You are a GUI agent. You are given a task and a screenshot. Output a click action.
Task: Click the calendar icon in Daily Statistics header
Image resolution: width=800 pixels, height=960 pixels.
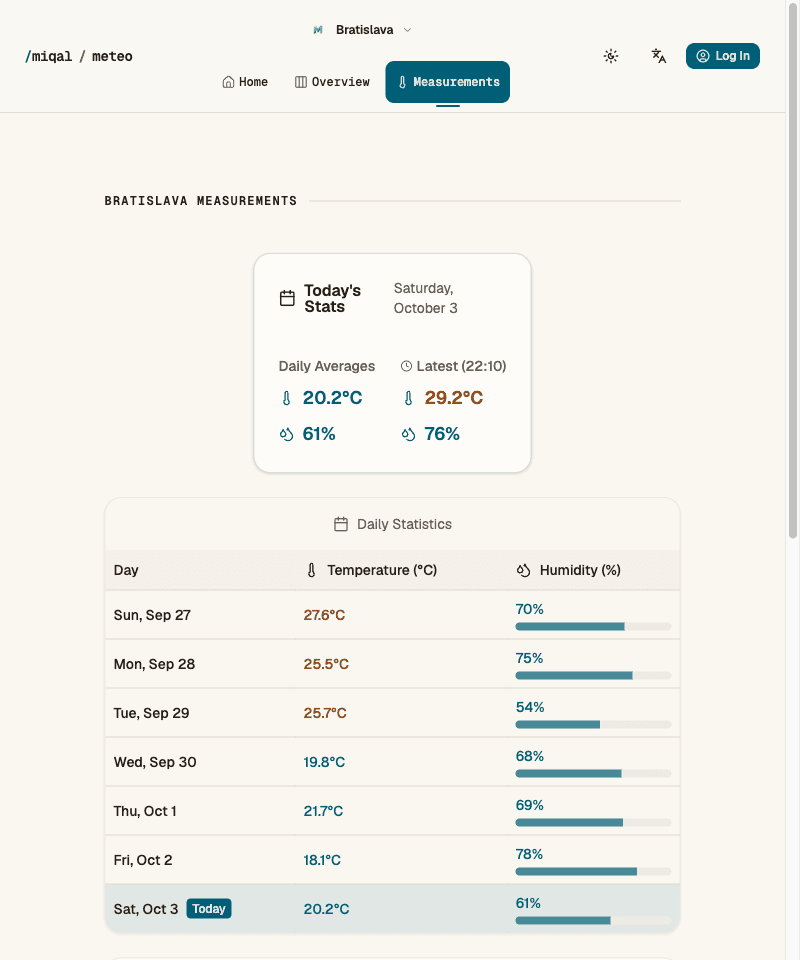pyautogui.click(x=341, y=524)
